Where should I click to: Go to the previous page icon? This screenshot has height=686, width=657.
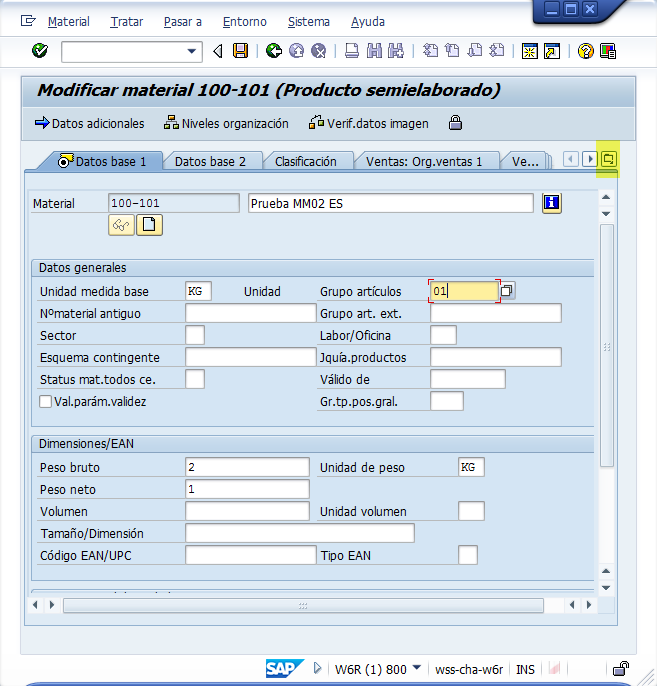click(452, 51)
